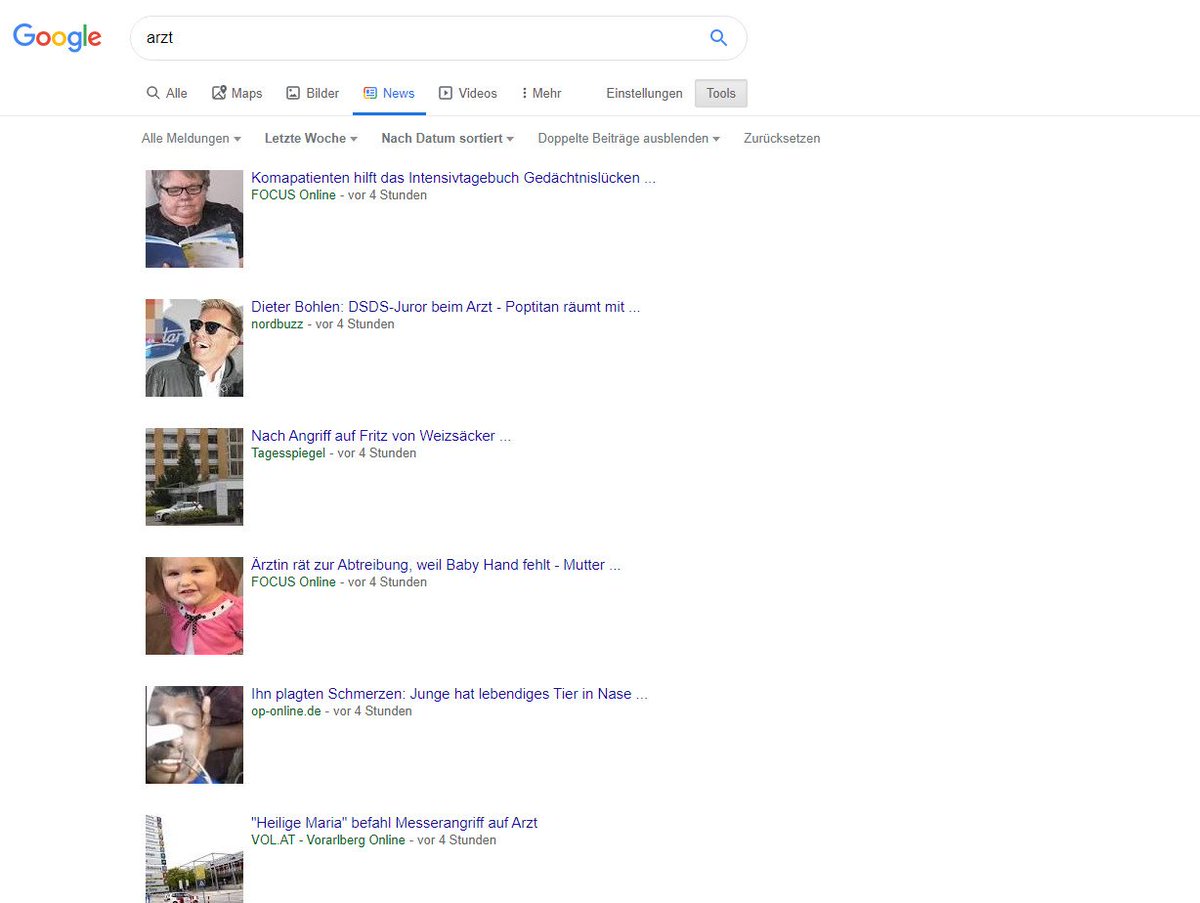Open Doppelte Beiträge ausblenden dropdown

[629, 139]
